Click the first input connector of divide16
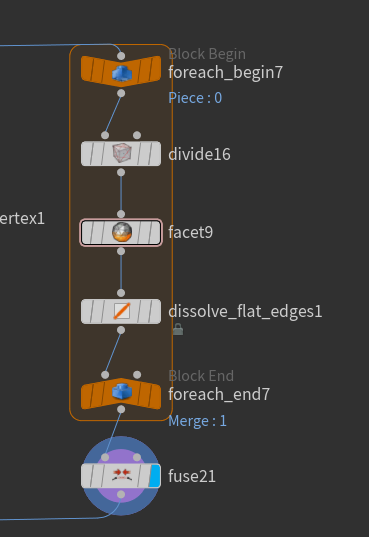This screenshot has height=537, width=369. point(105,135)
